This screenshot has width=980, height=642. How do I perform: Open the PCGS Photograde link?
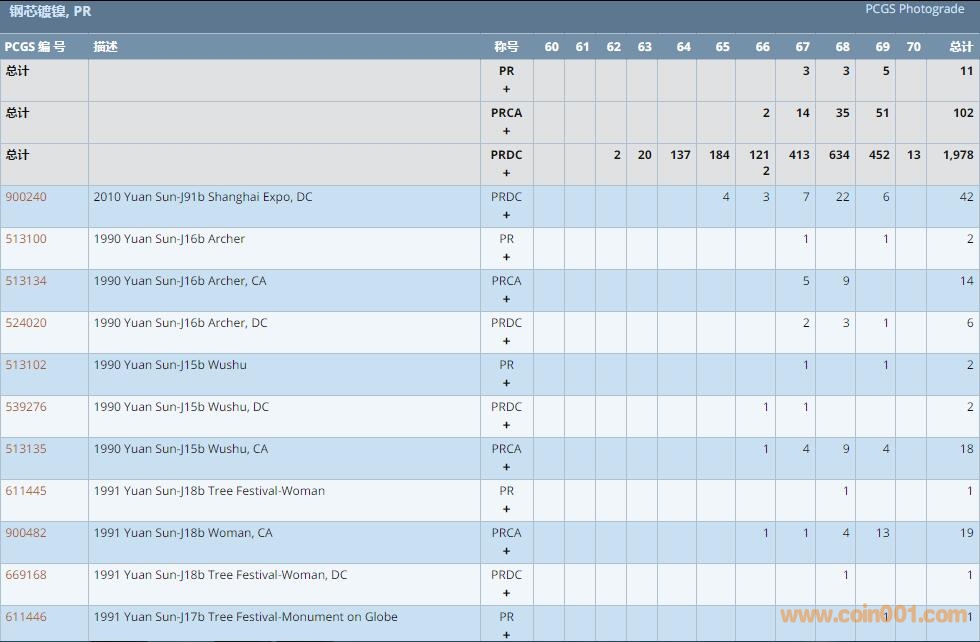tap(914, 9)
